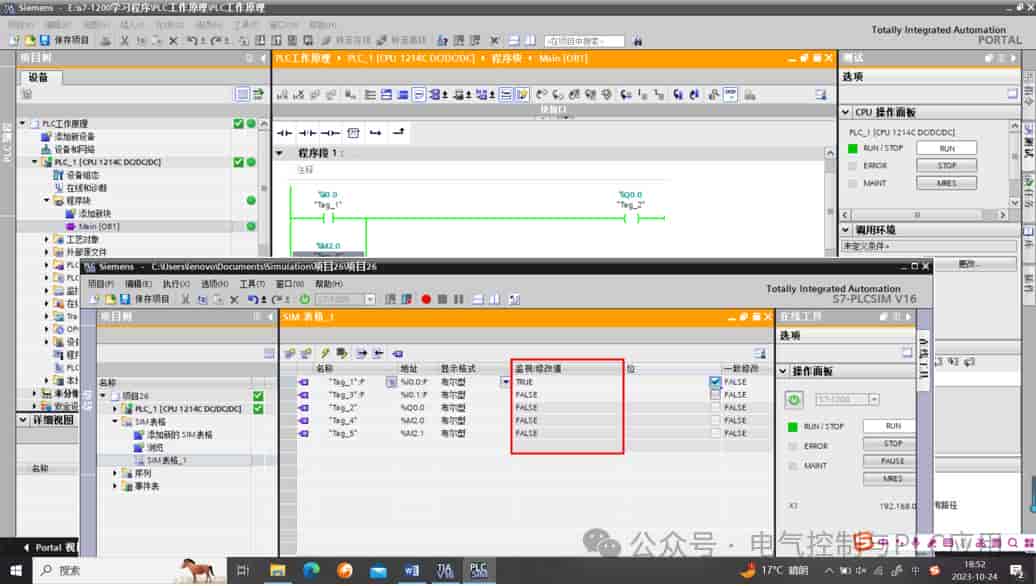Click RUN button in PLCSIM operator panel
This screenshot has width=1036, height=586.
coord(892,426)
